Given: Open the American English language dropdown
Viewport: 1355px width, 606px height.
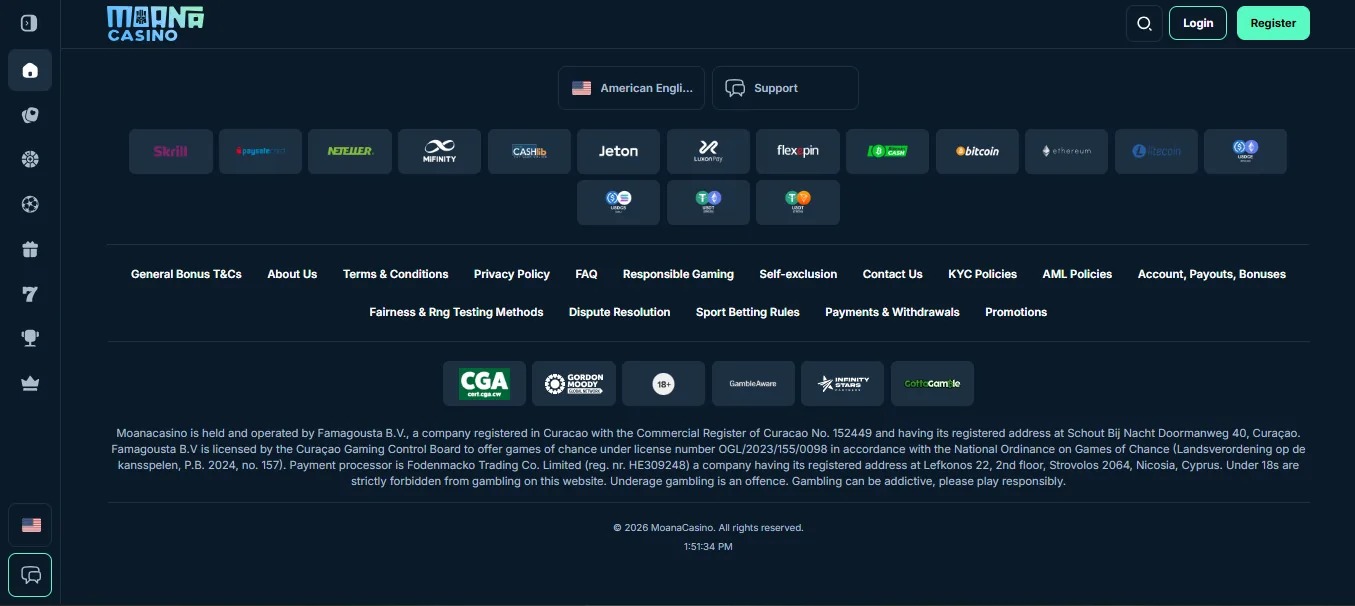Looking at the screenshot, I should click(631, 88).
